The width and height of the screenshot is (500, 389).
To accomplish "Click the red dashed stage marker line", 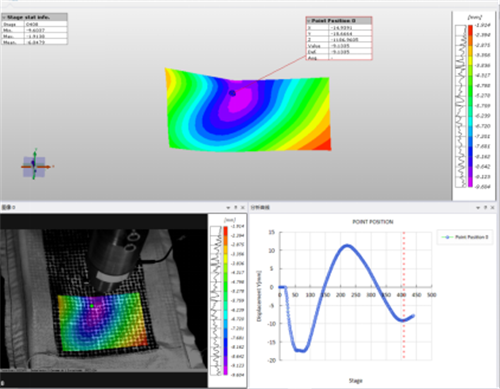I will click(404, 295).
